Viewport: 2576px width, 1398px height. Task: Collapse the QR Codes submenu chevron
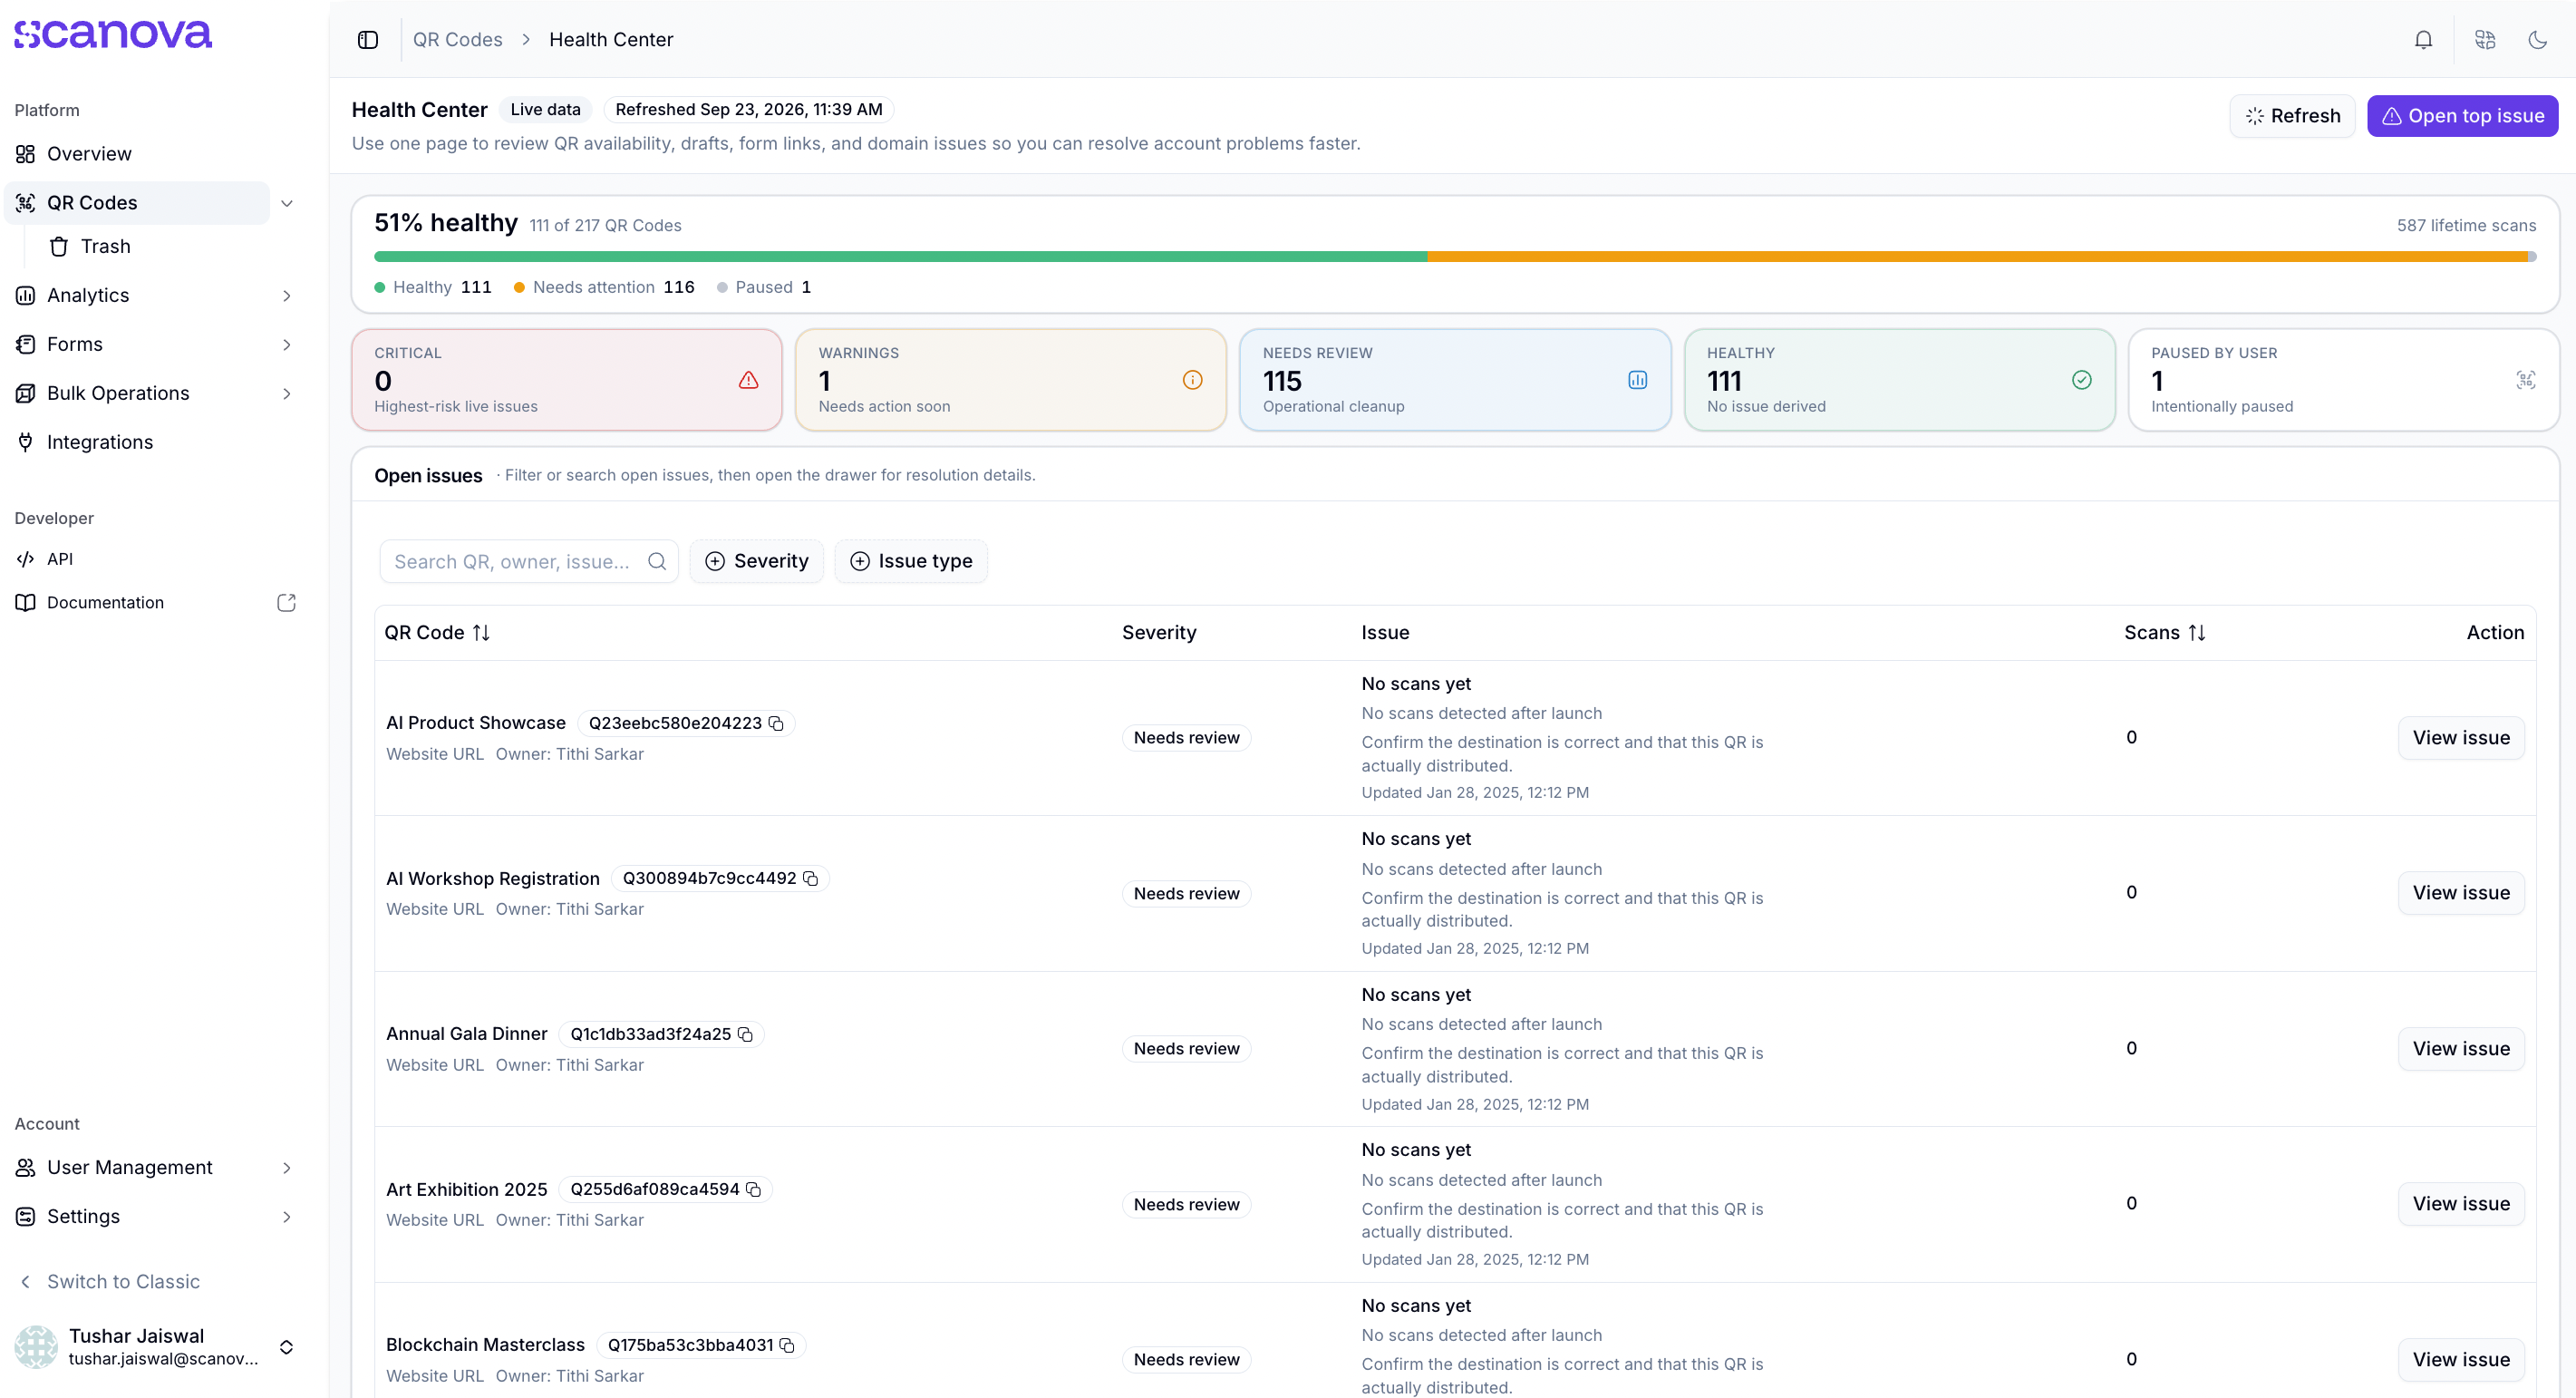pos(287,203)
